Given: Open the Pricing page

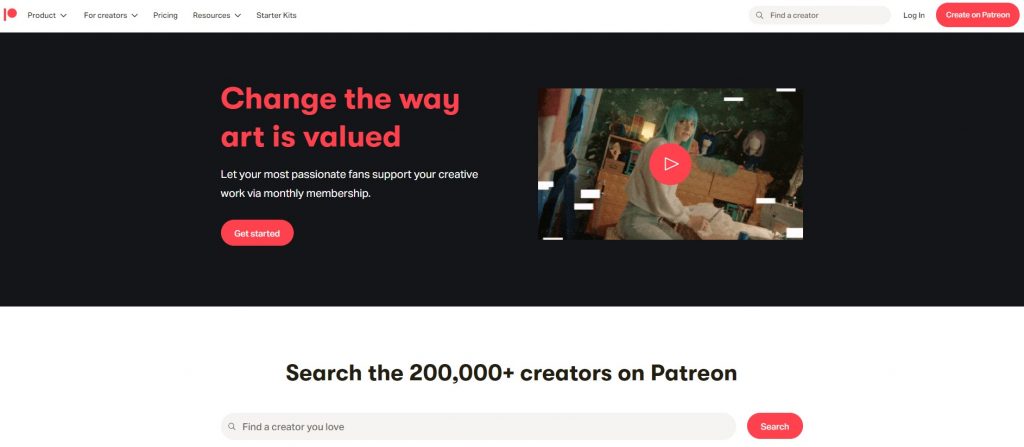Looking at the screenshot, I should [x=165, y=15].
